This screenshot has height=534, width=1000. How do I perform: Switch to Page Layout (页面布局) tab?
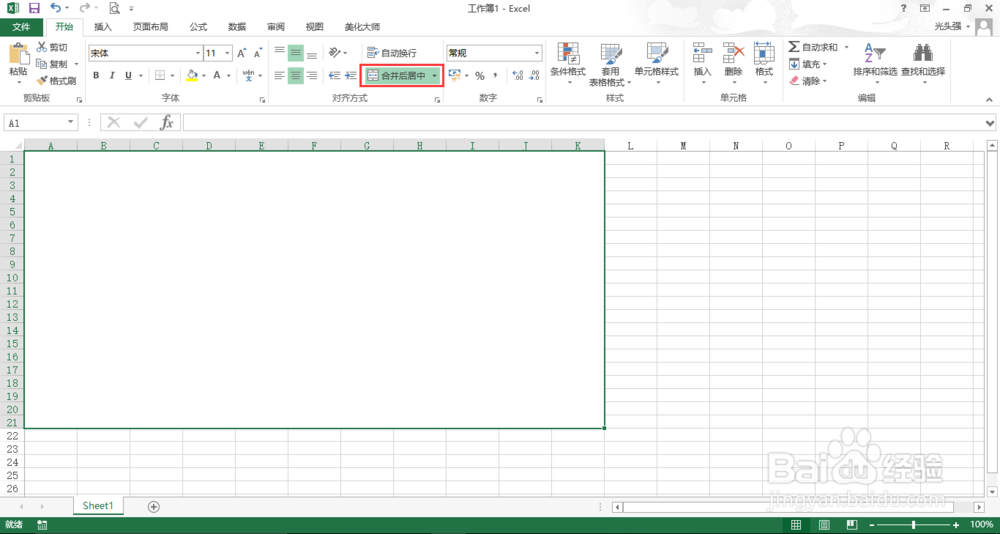click(151, 27)
